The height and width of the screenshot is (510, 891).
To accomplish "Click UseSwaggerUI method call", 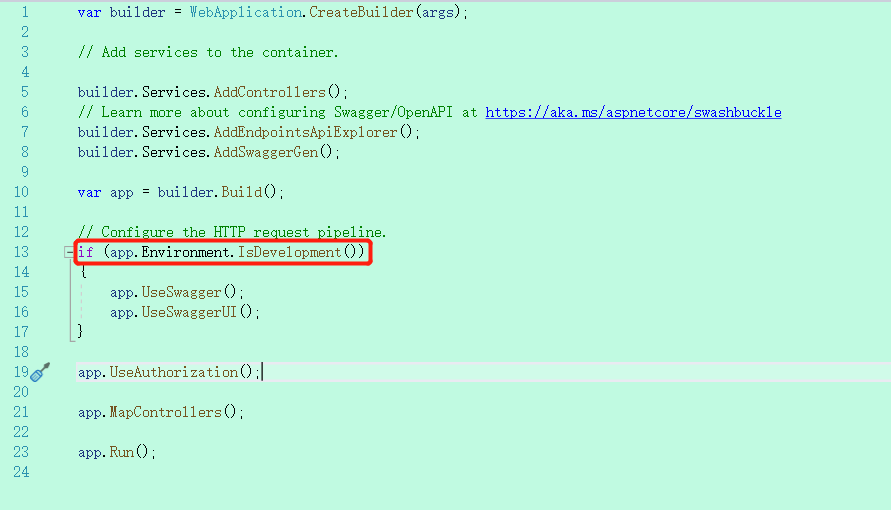I will point(189,312).
